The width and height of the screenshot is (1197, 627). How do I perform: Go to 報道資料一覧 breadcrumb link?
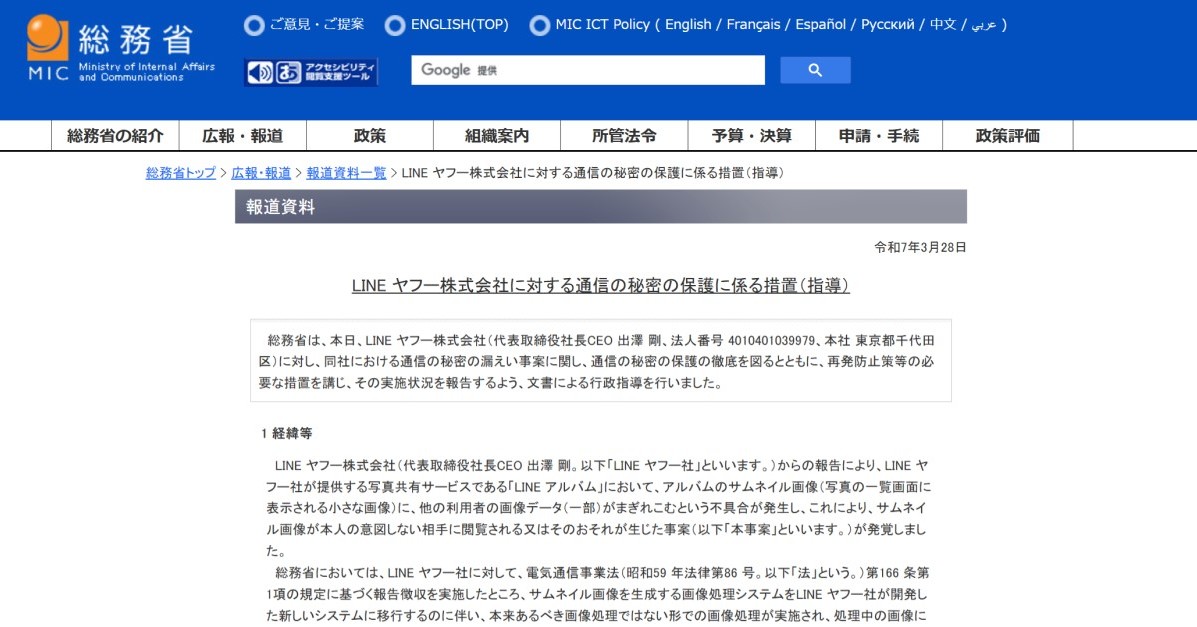pyautogui.click(x=346, y=173)
